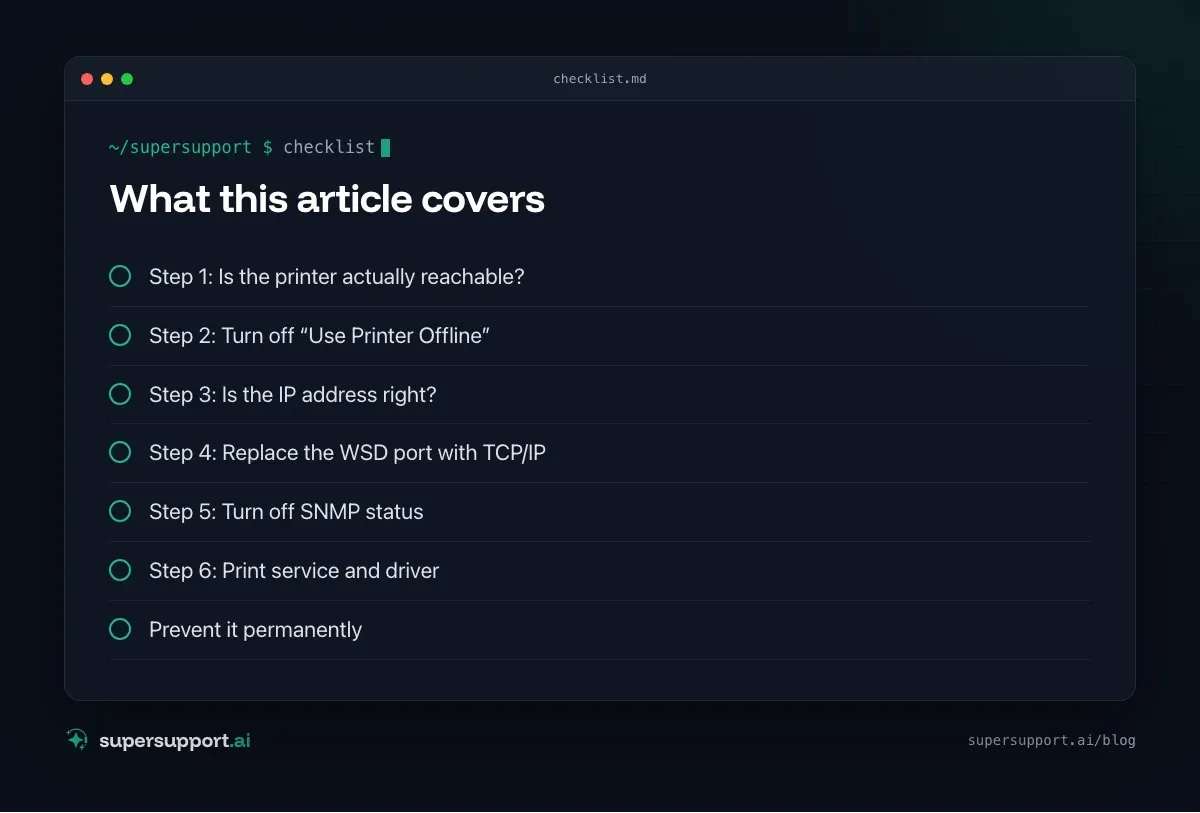1200x813 pixels.
Task: Click the green maximize window dot
Action: 127,79
